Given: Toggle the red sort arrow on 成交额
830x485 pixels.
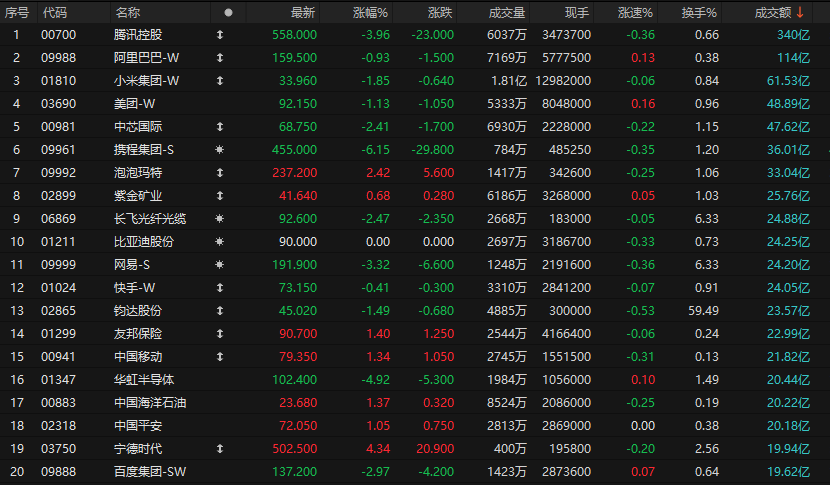Looking at the screenshot, I should [800, 12].
